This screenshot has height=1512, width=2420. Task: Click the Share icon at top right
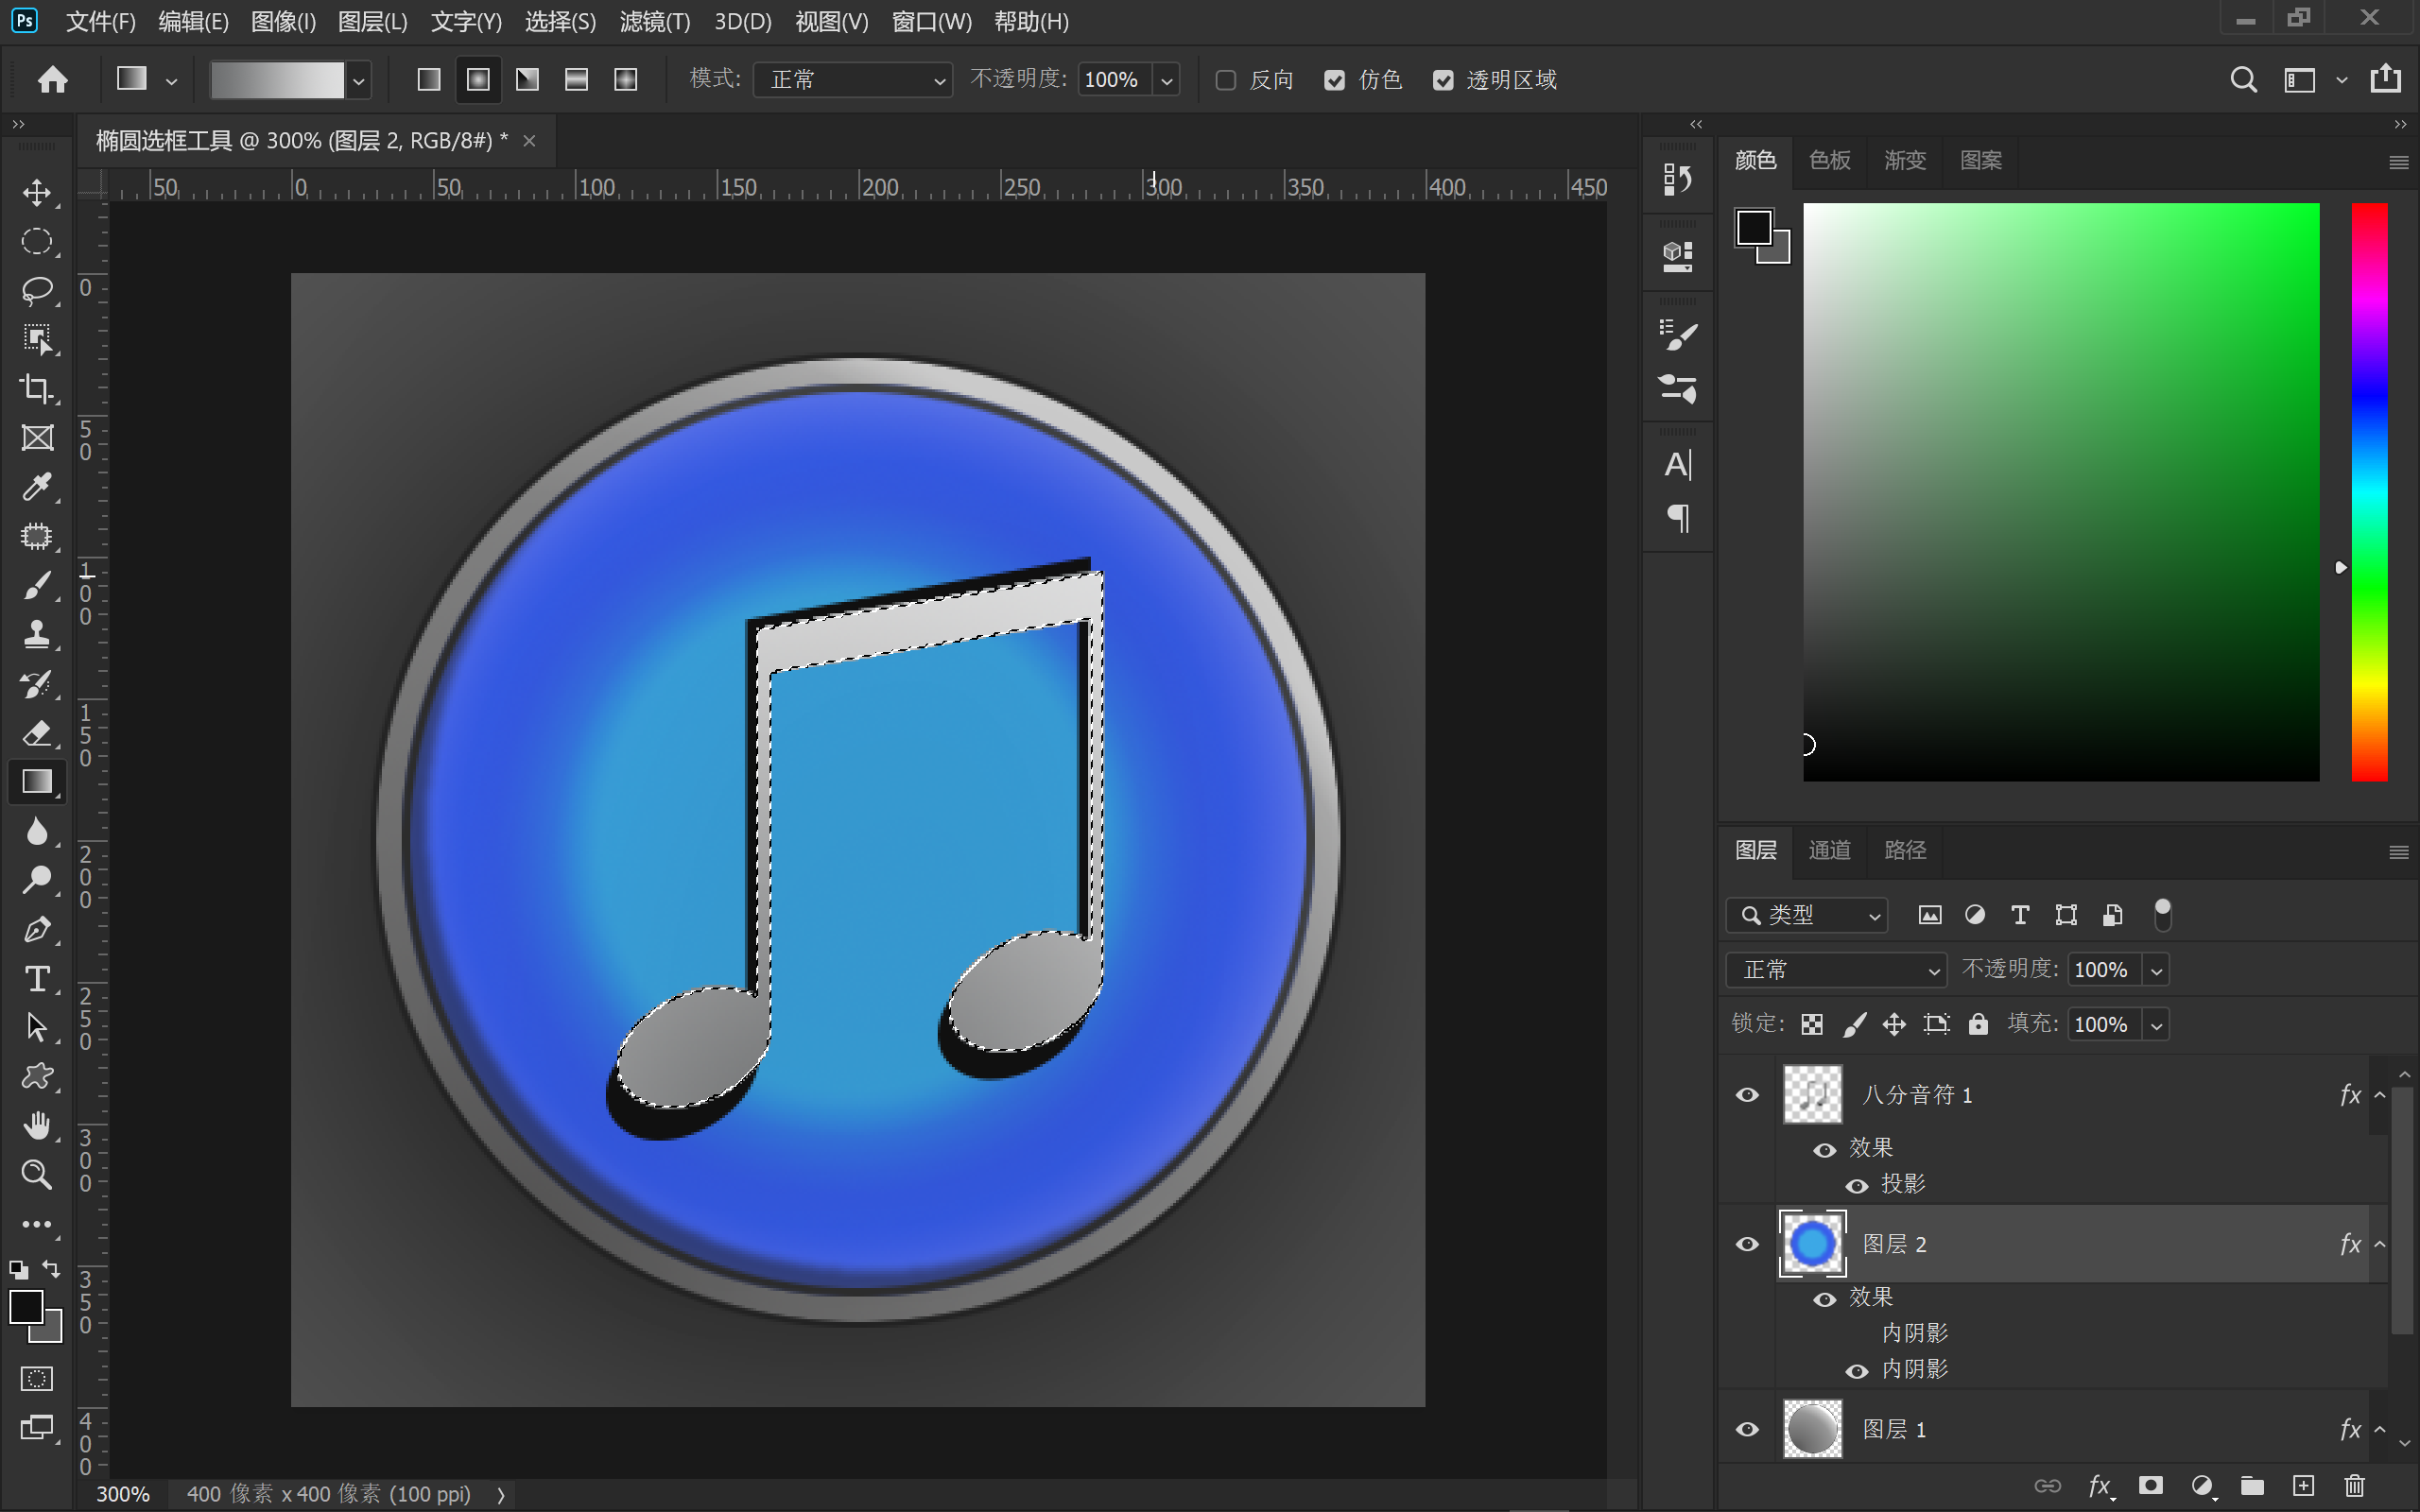click(2385, 79)
